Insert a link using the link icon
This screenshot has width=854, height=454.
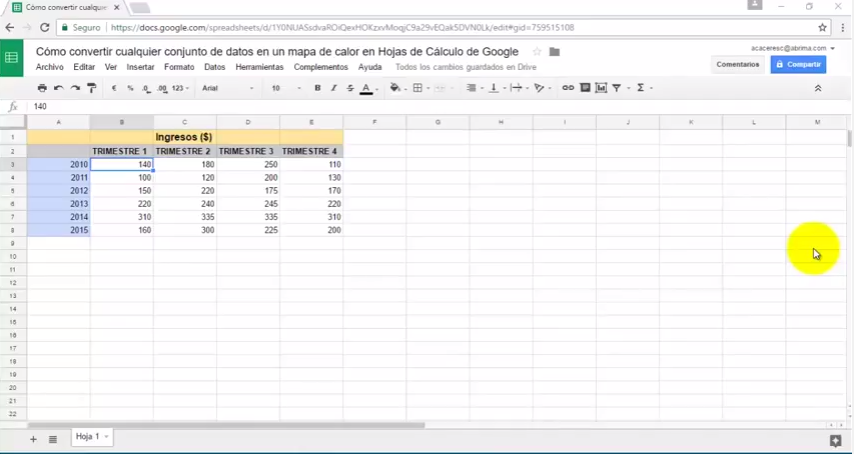pyautogui.click(x=568, y=88)
